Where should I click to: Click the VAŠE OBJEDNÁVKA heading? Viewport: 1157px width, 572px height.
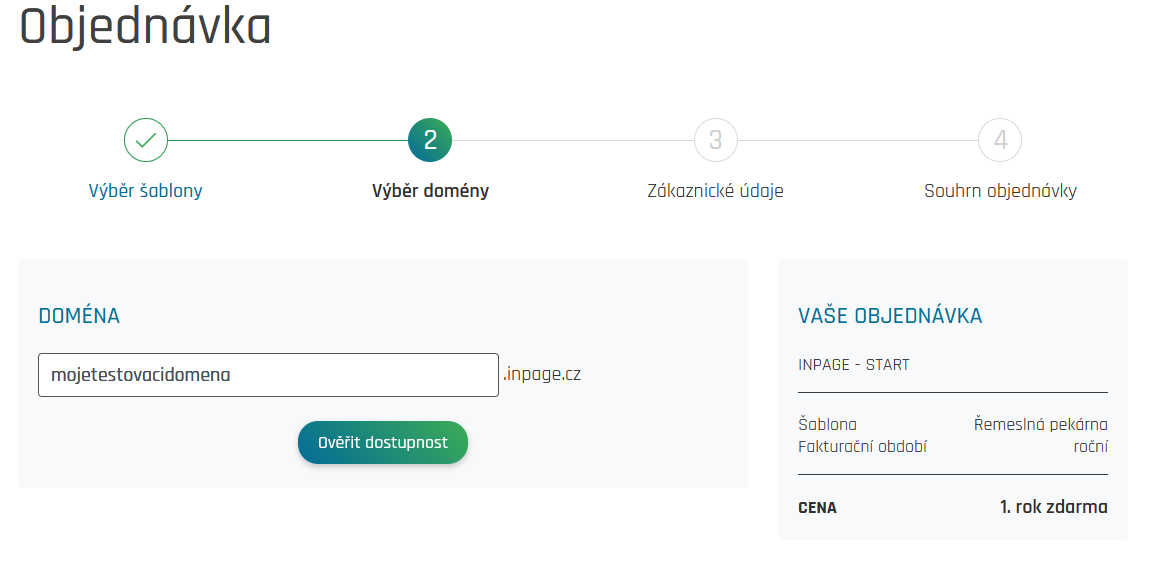tap(890, 316)
